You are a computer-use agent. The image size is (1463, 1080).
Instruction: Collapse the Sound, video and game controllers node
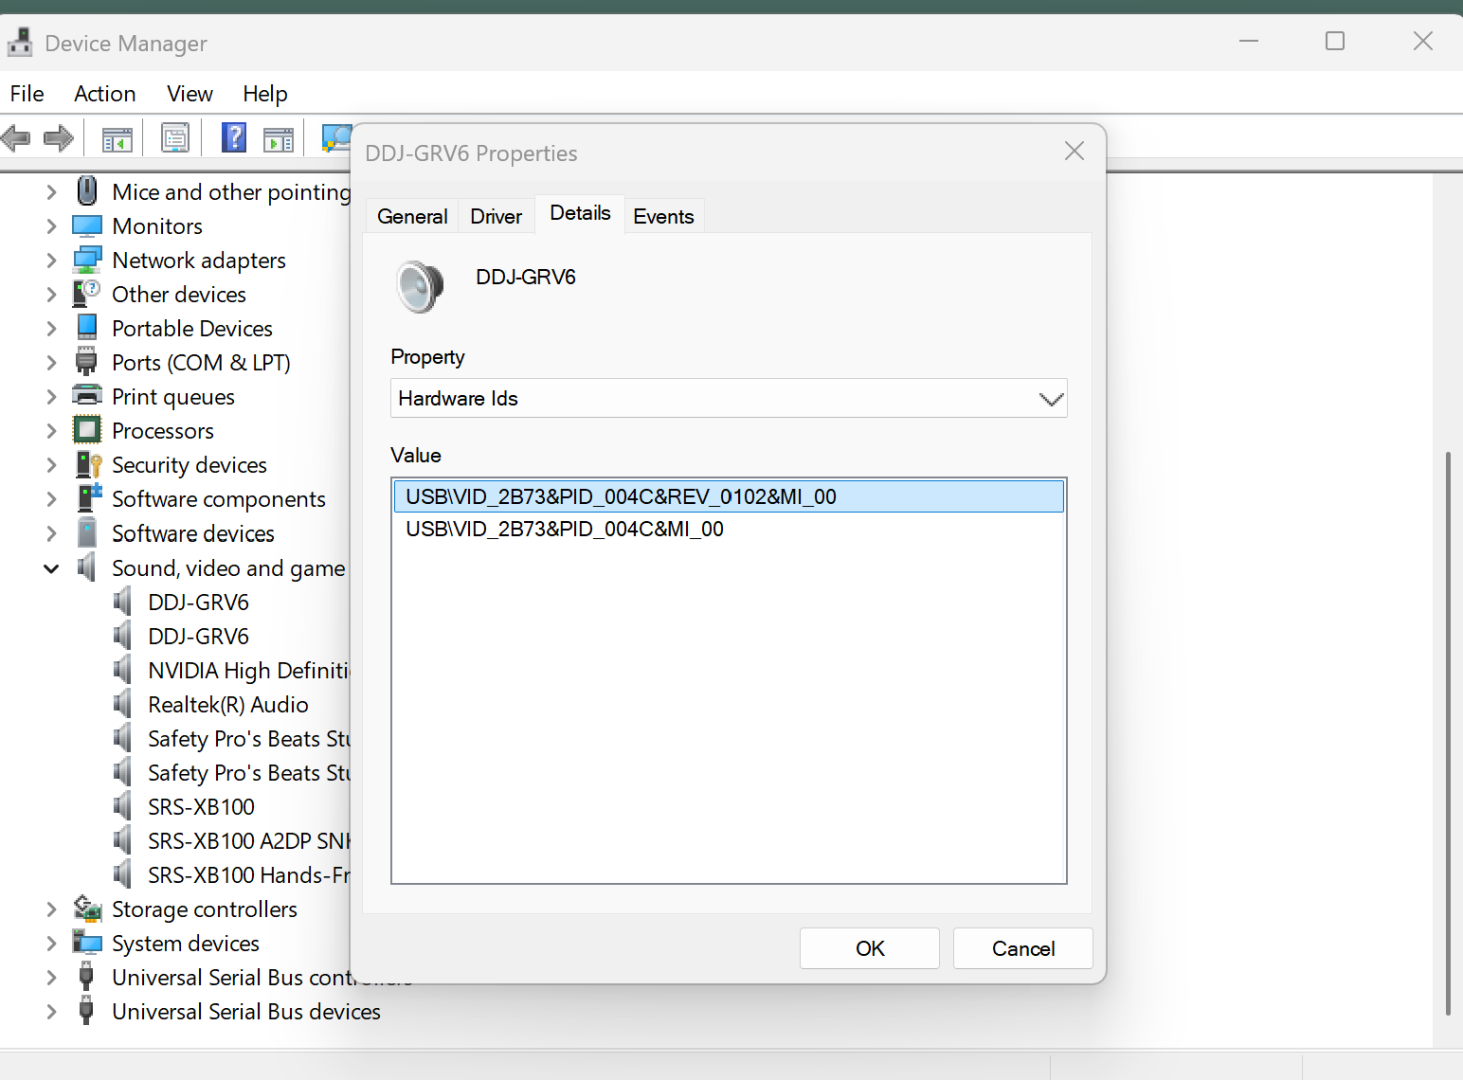click(51, 569)
